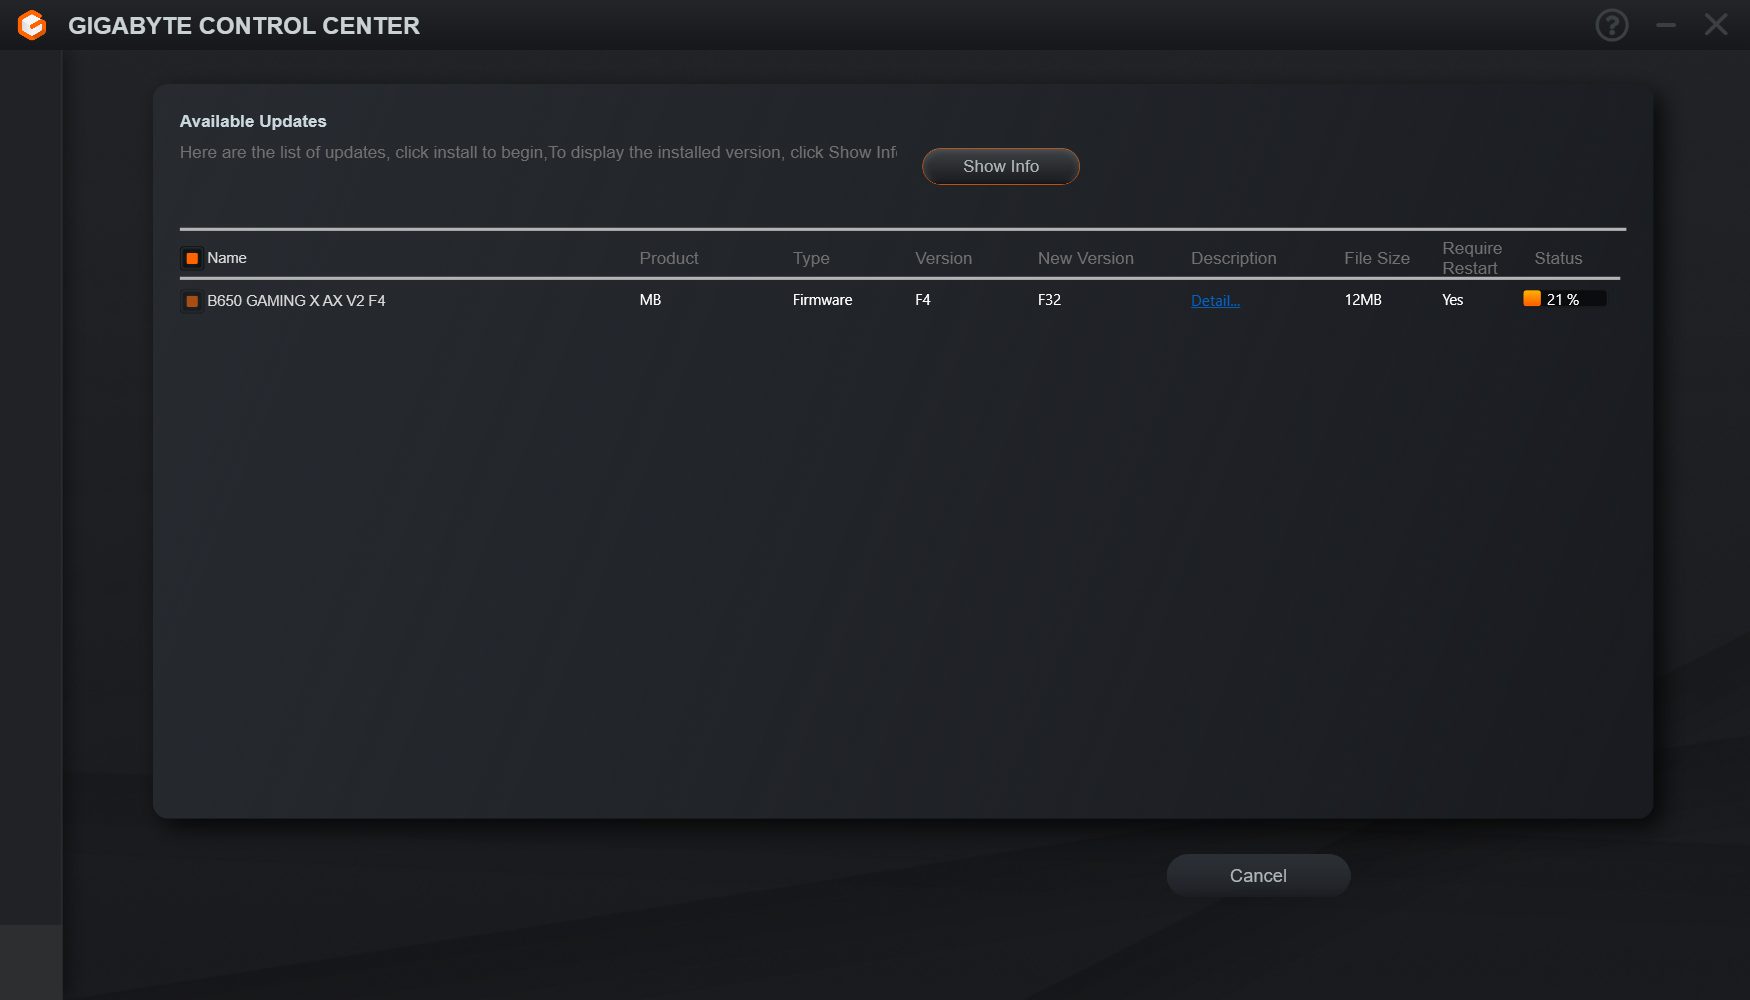Cancel the firmware update
1750x1000 pixels.
pos(1258,875)
